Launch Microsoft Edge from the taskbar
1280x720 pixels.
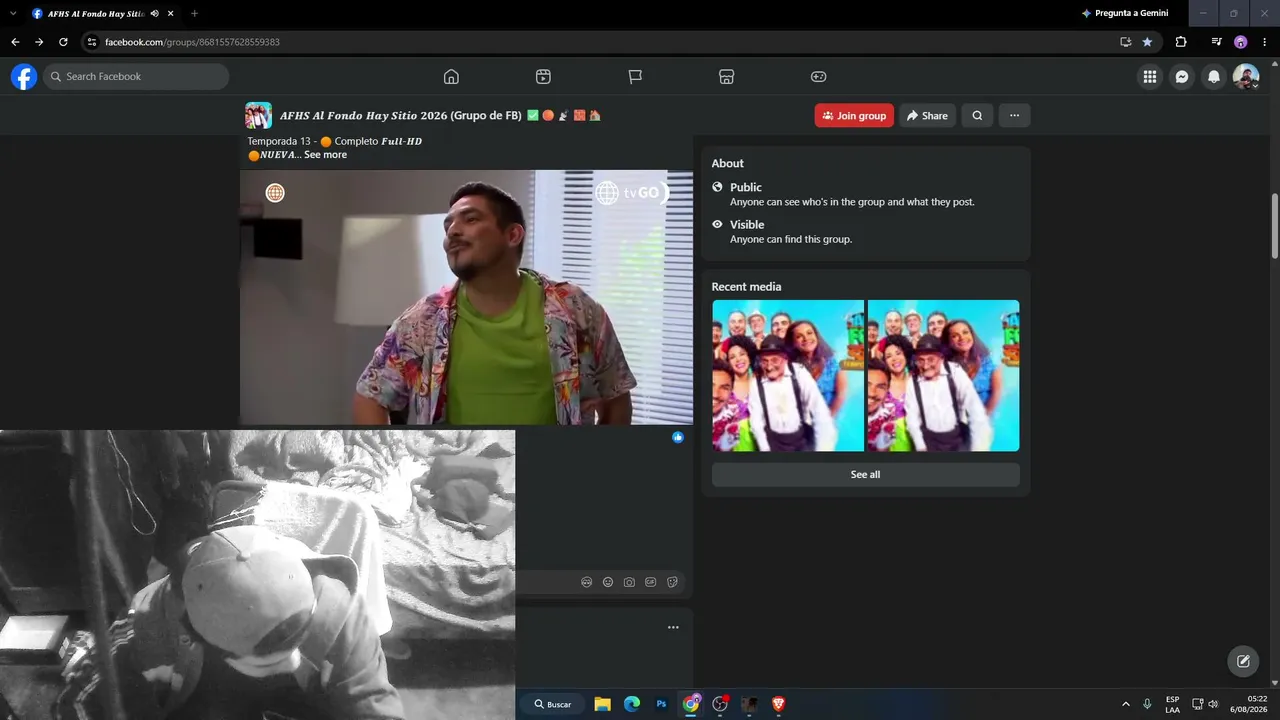click(632, 704)
